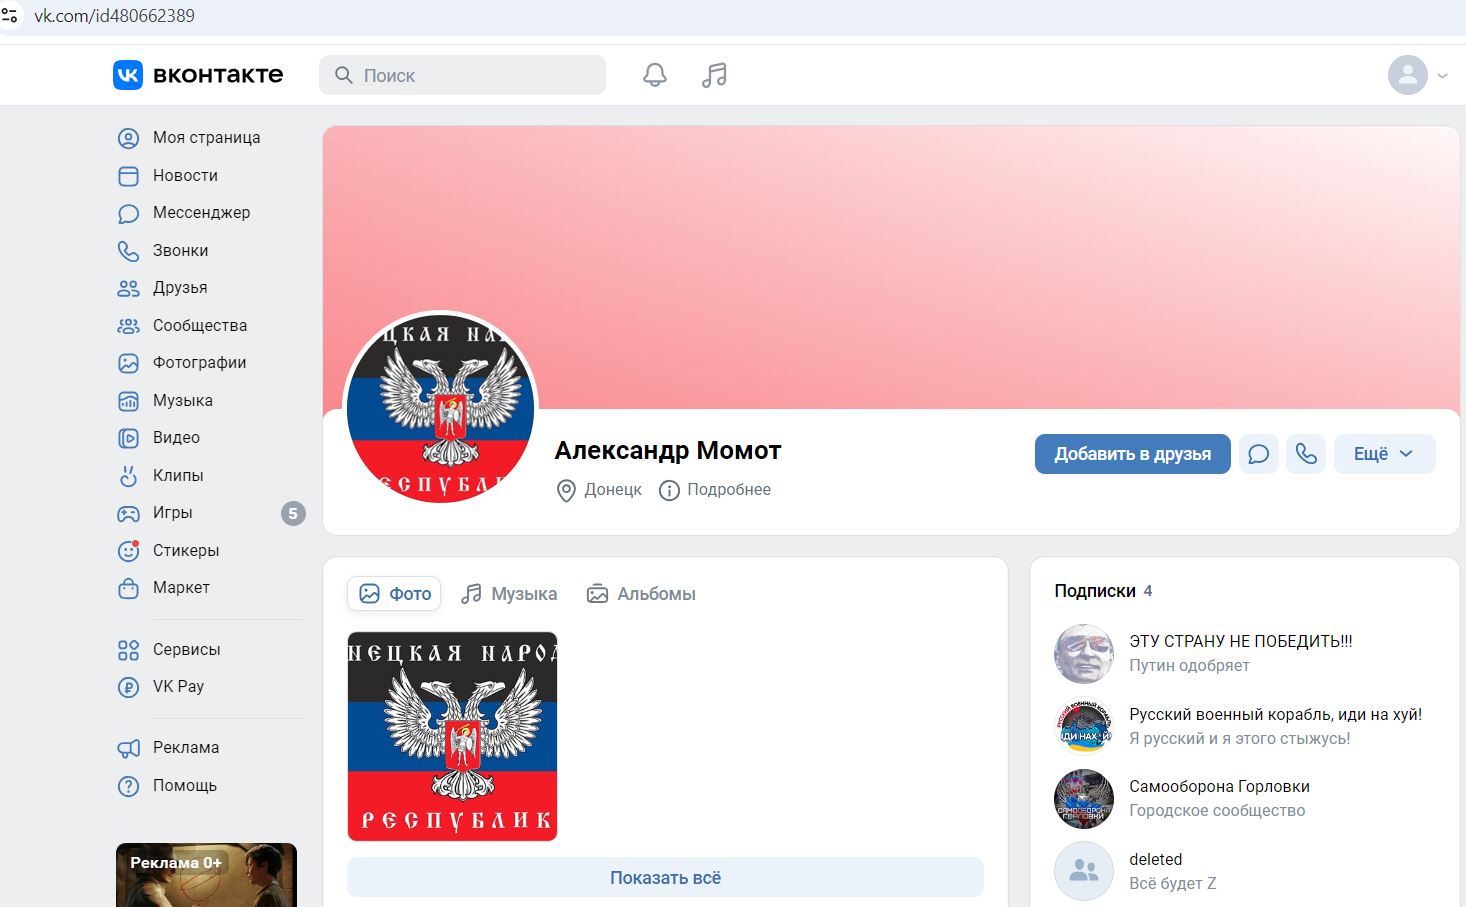Open notifications bell icon
Screen dimensions: 1466x907
[x=655, y=75]
